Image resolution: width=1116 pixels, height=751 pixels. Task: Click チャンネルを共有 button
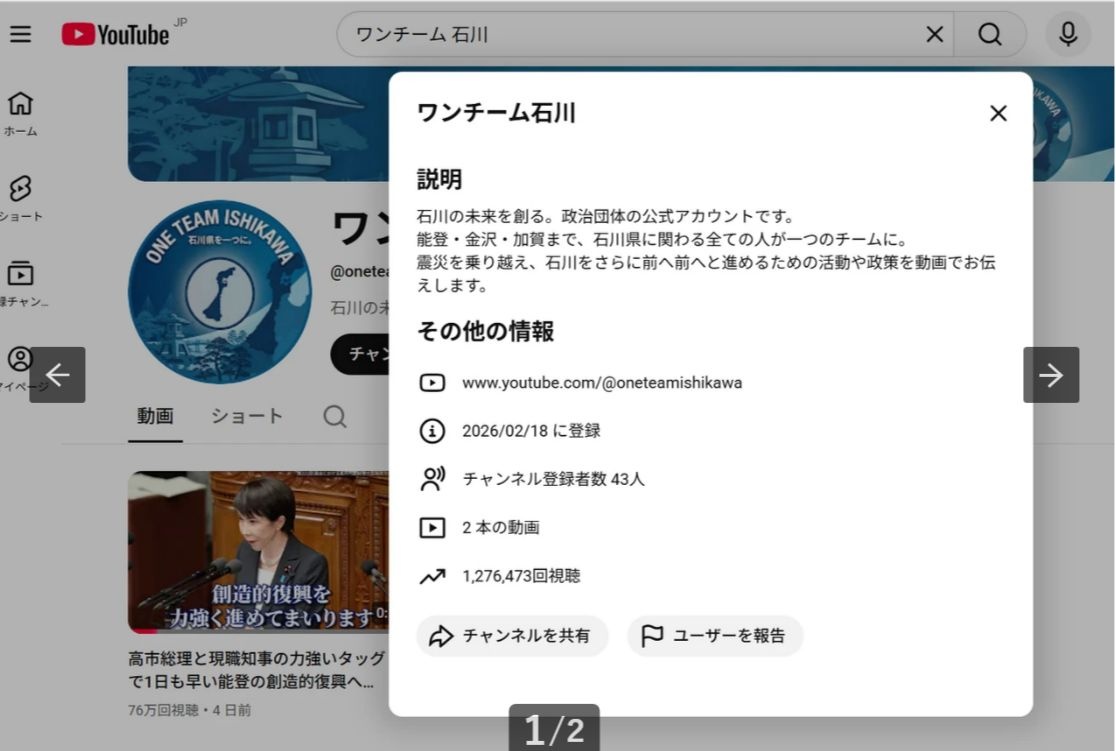pos(512,636)
